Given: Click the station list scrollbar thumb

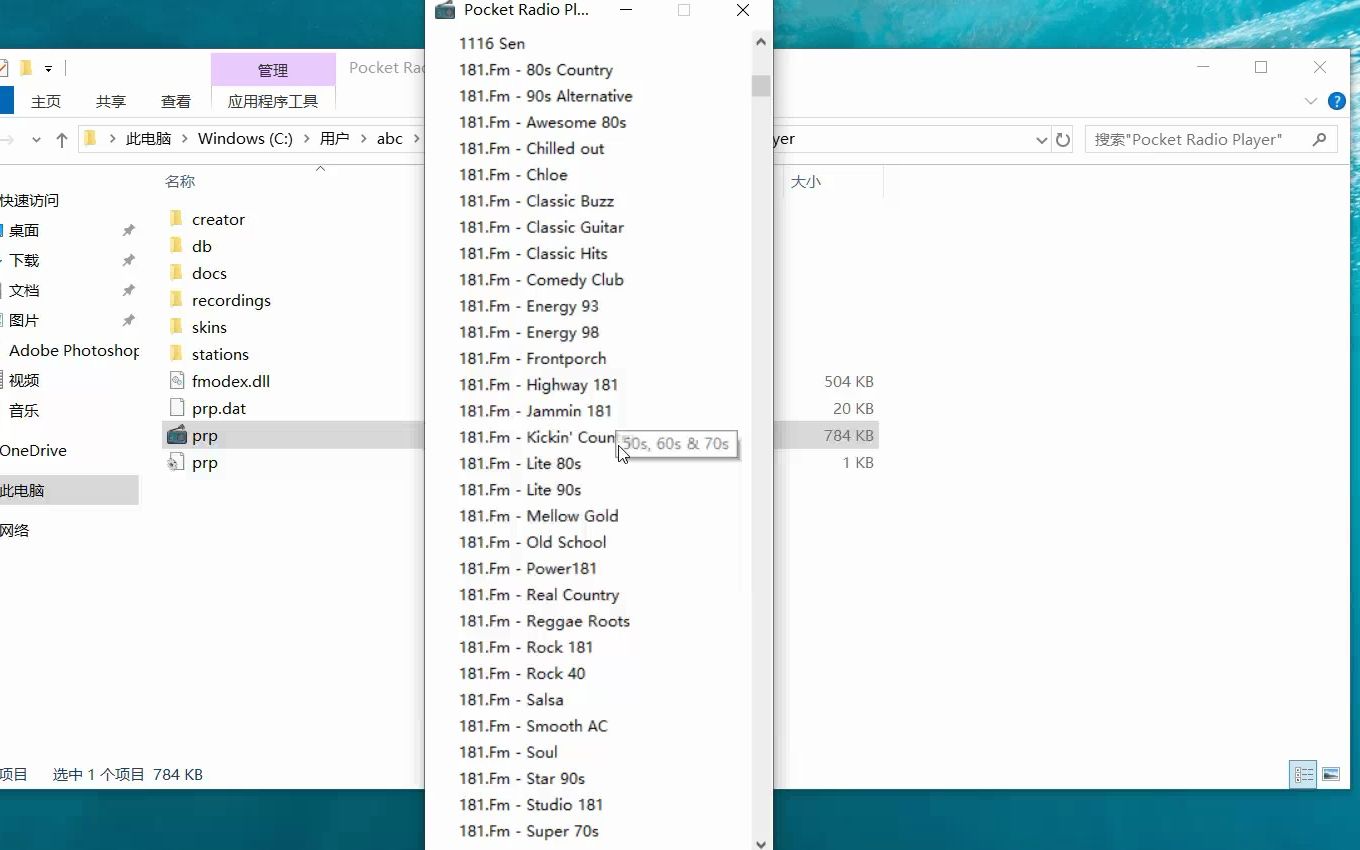Looking at the screenshot, I should 761,86.
